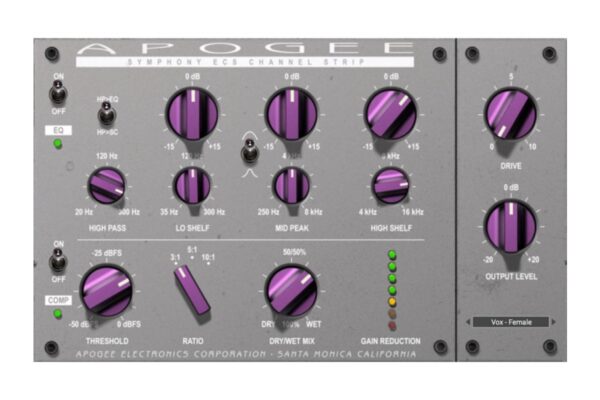Click the High Pass frequency knob
600x400 pixels.
tap(107, 186)
